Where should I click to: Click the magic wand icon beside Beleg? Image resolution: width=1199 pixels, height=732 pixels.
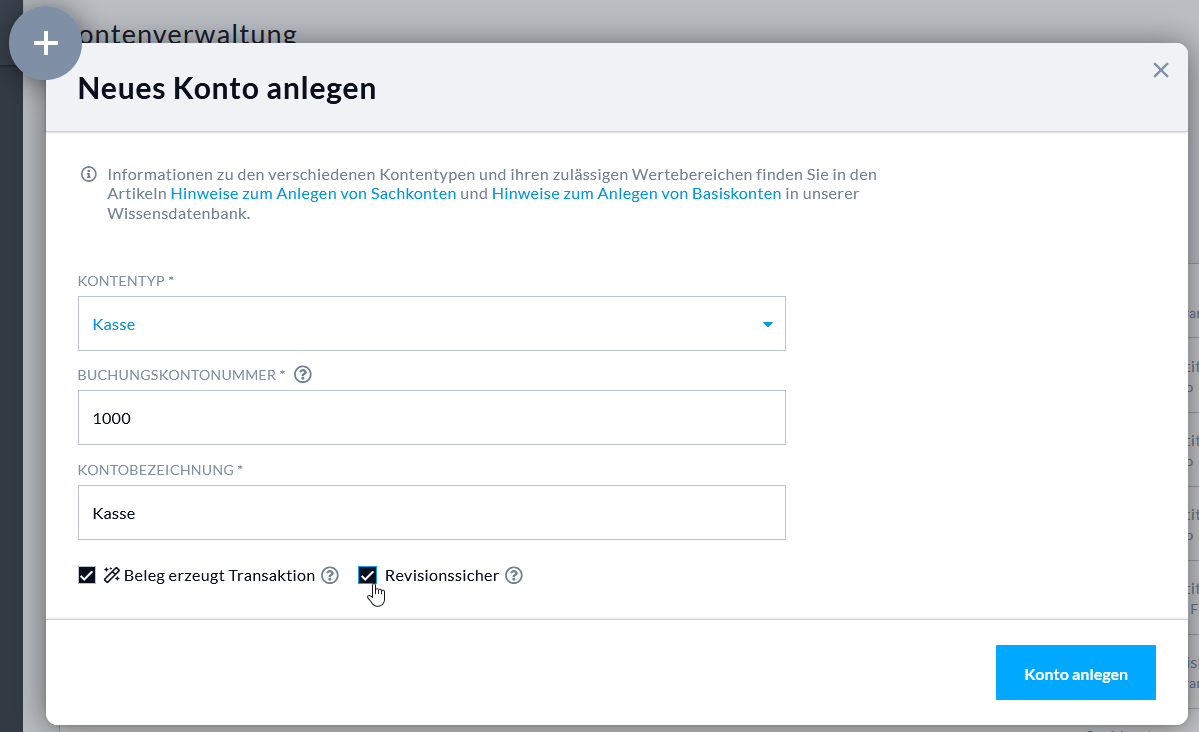point(111,575)
